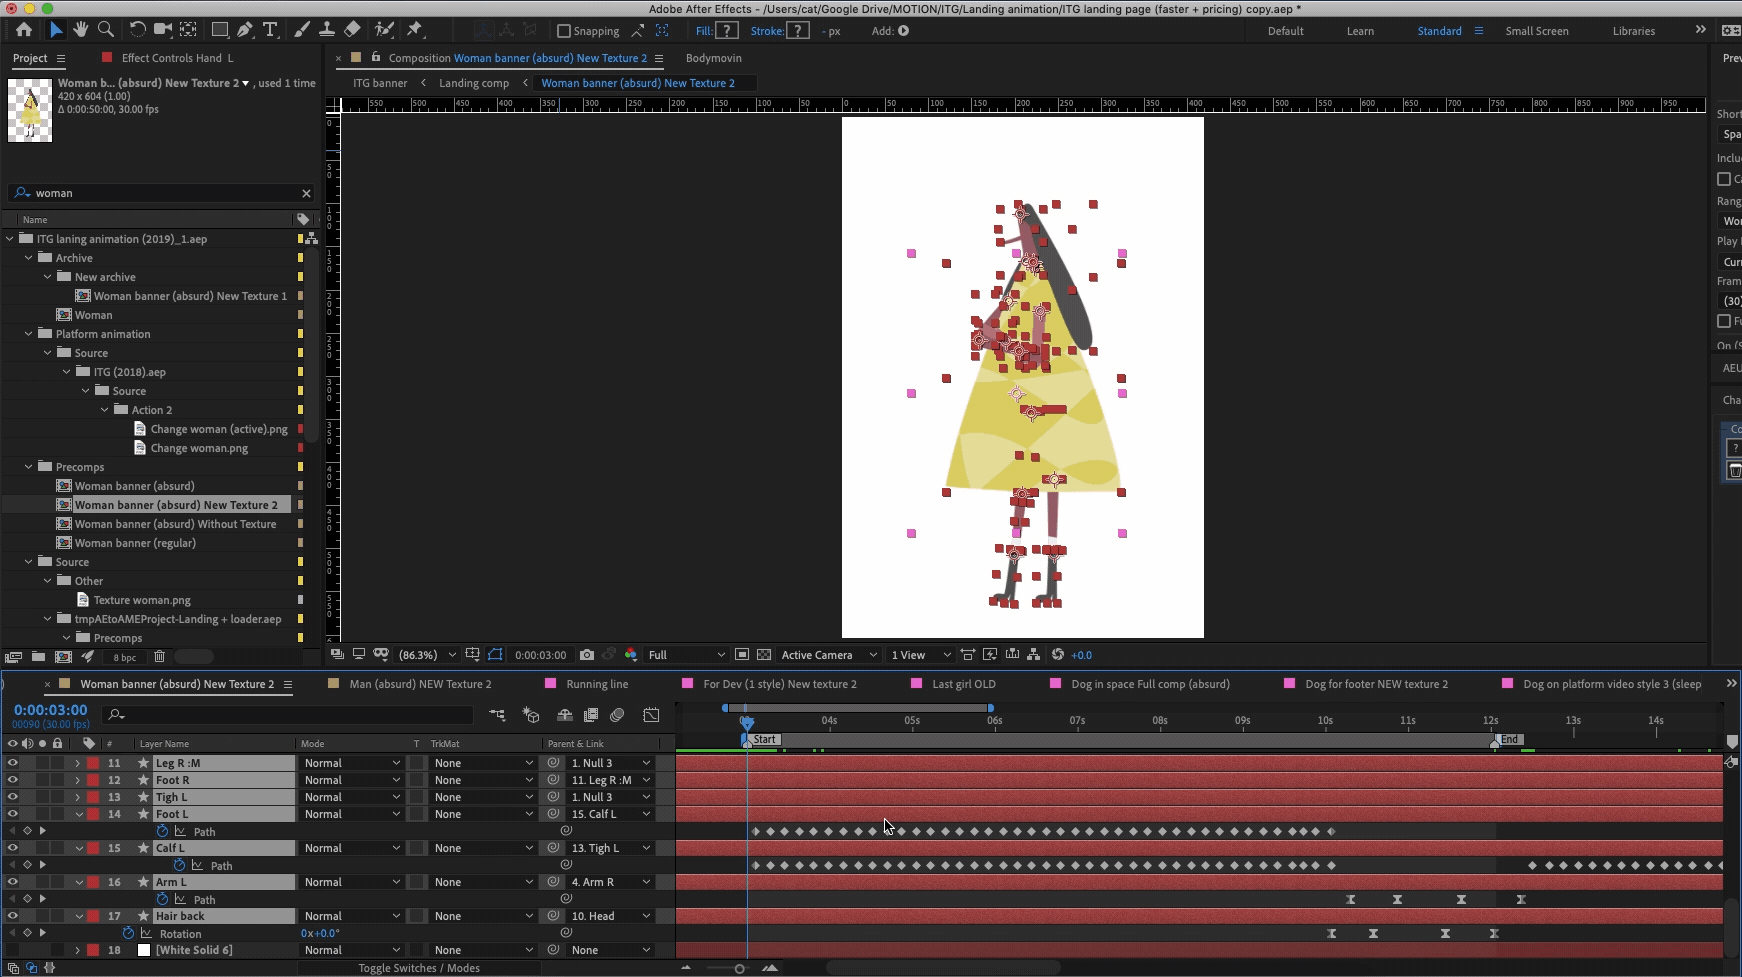
Task: Open the composition mini-flowchart icon in timeline
Action: (497, 715)
